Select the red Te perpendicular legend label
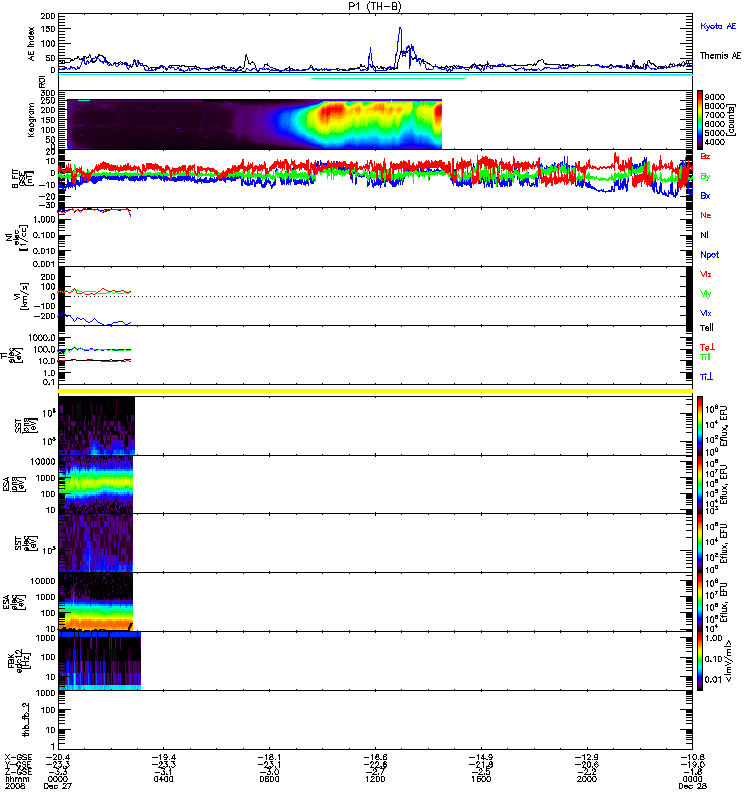The height and width of the screenshot is (800, 750). pos(707,347)
